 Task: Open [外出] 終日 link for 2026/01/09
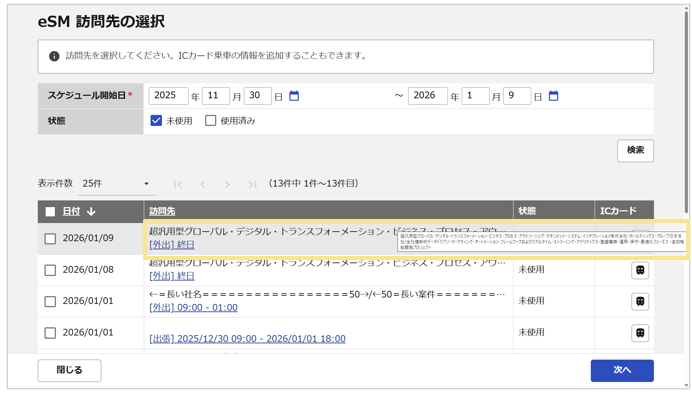pyautogui.click(x=172, y=244)
